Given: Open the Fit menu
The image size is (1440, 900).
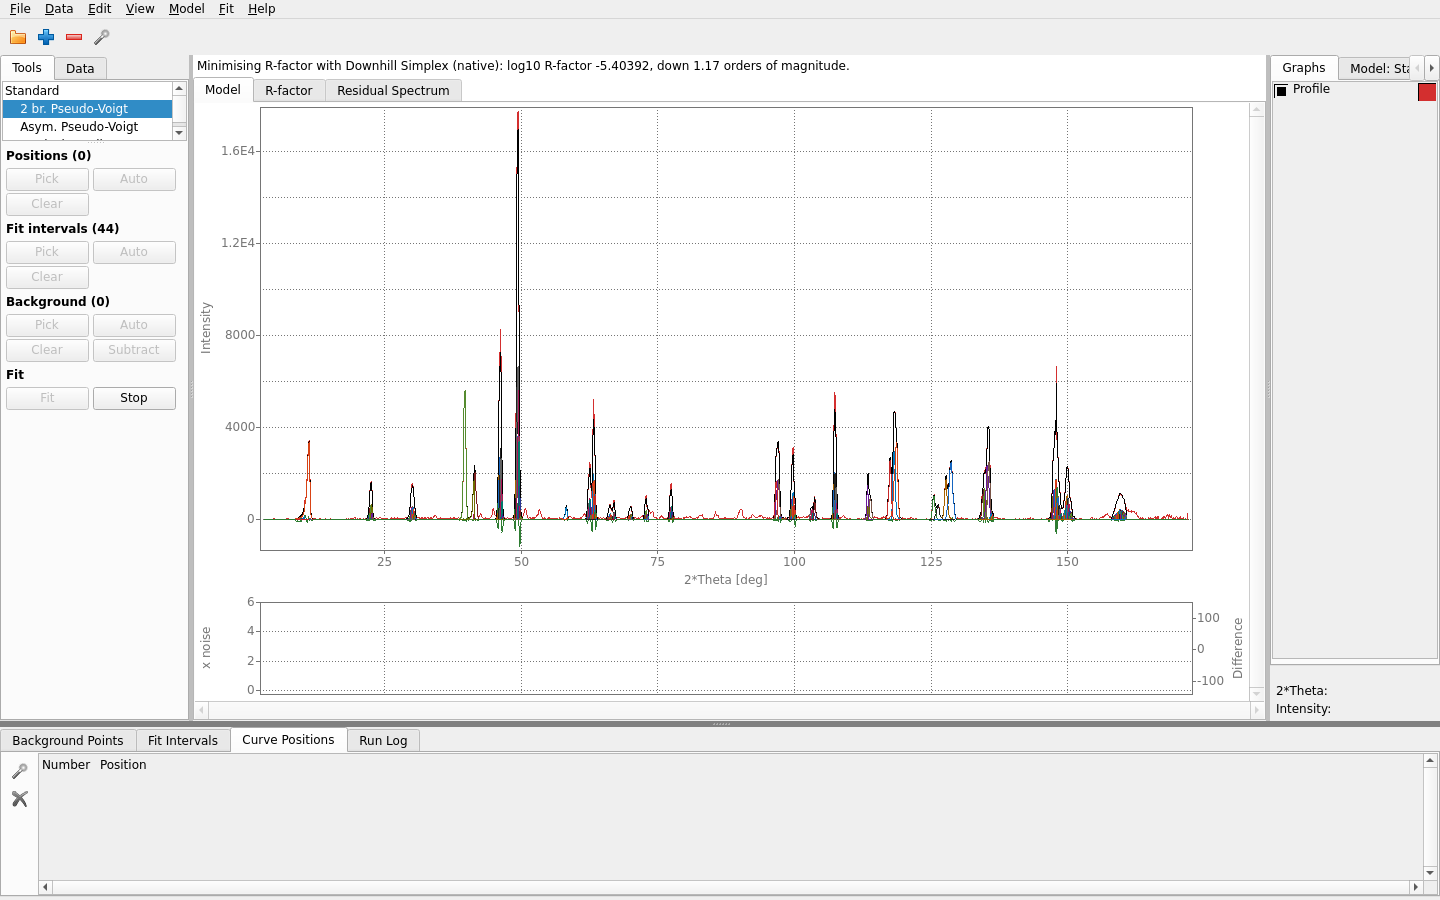Looking at the screenshot, I should (226, 9).
